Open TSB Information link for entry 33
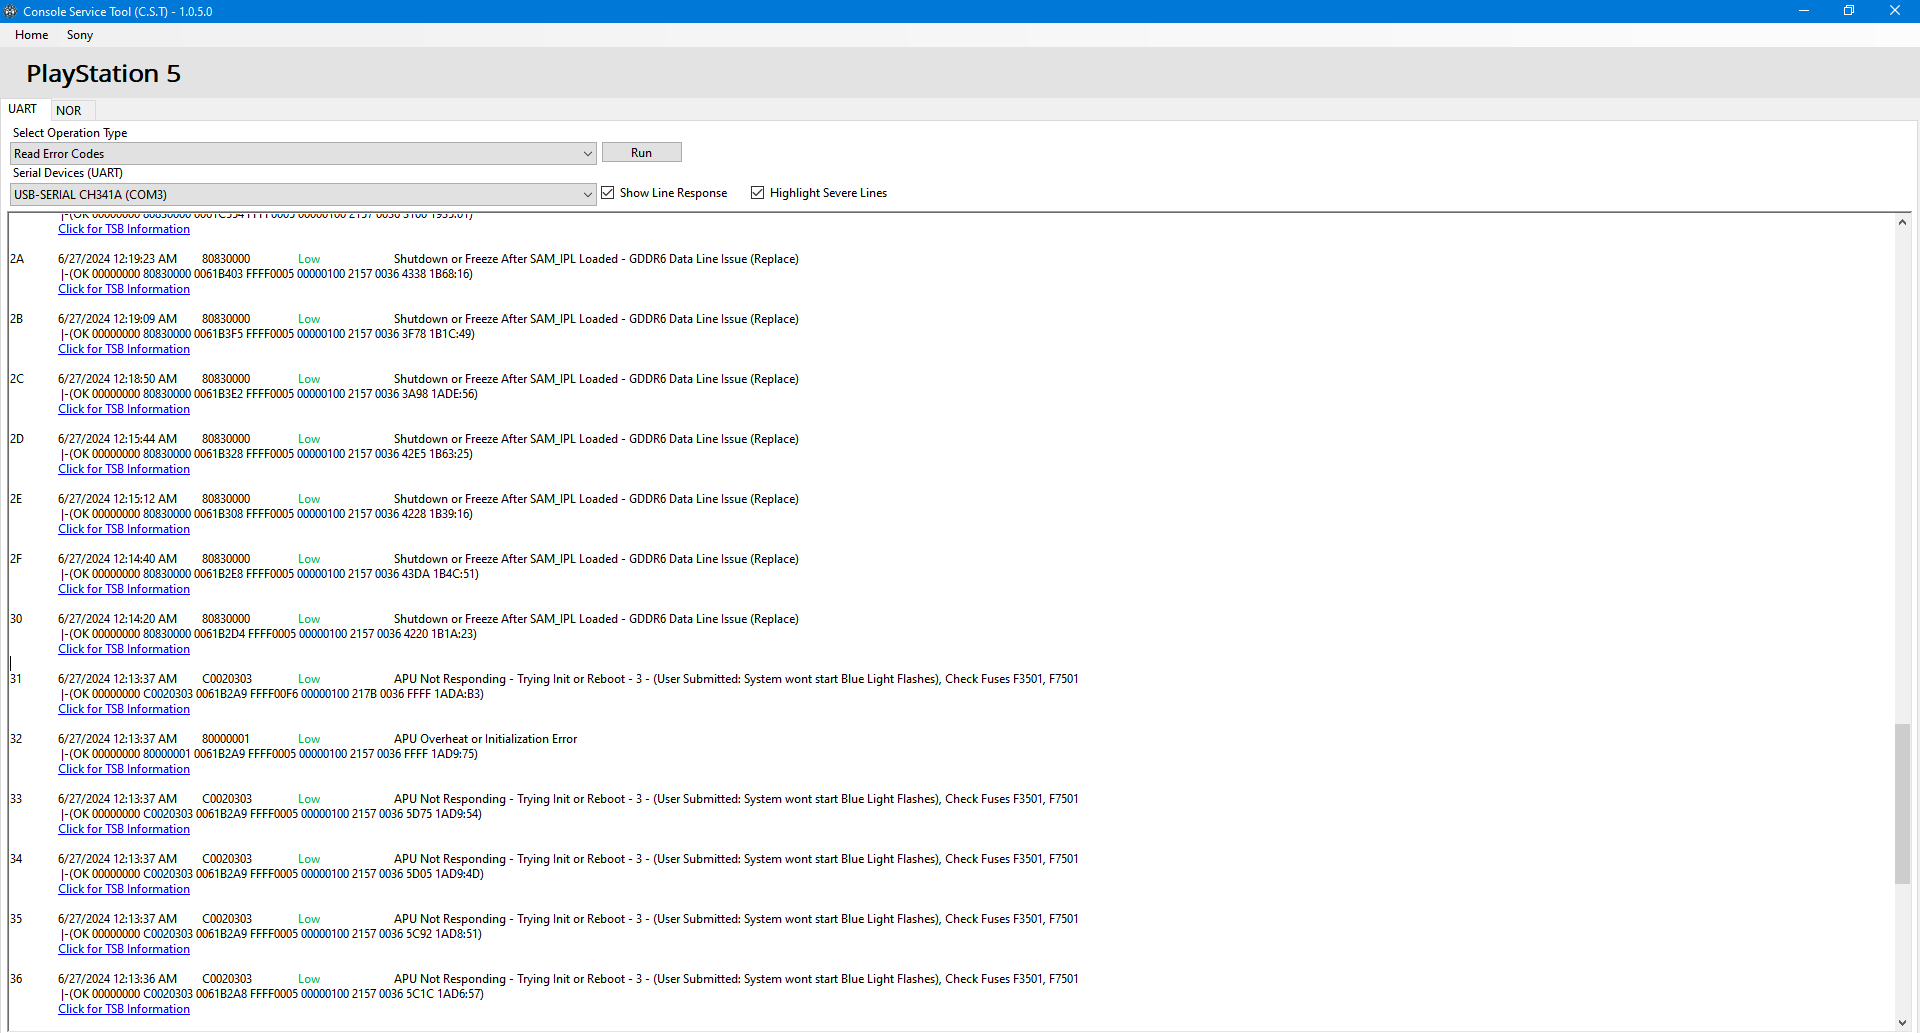This screenshot has height=1033, width=1920. click(x=124, y=829)
